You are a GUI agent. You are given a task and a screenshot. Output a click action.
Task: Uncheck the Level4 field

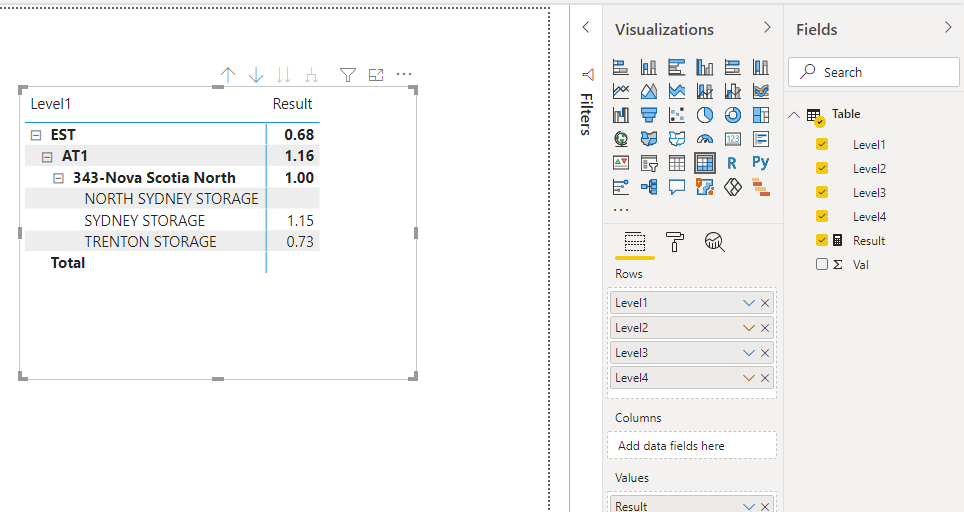pyautogui.click(x=822, y=216)
